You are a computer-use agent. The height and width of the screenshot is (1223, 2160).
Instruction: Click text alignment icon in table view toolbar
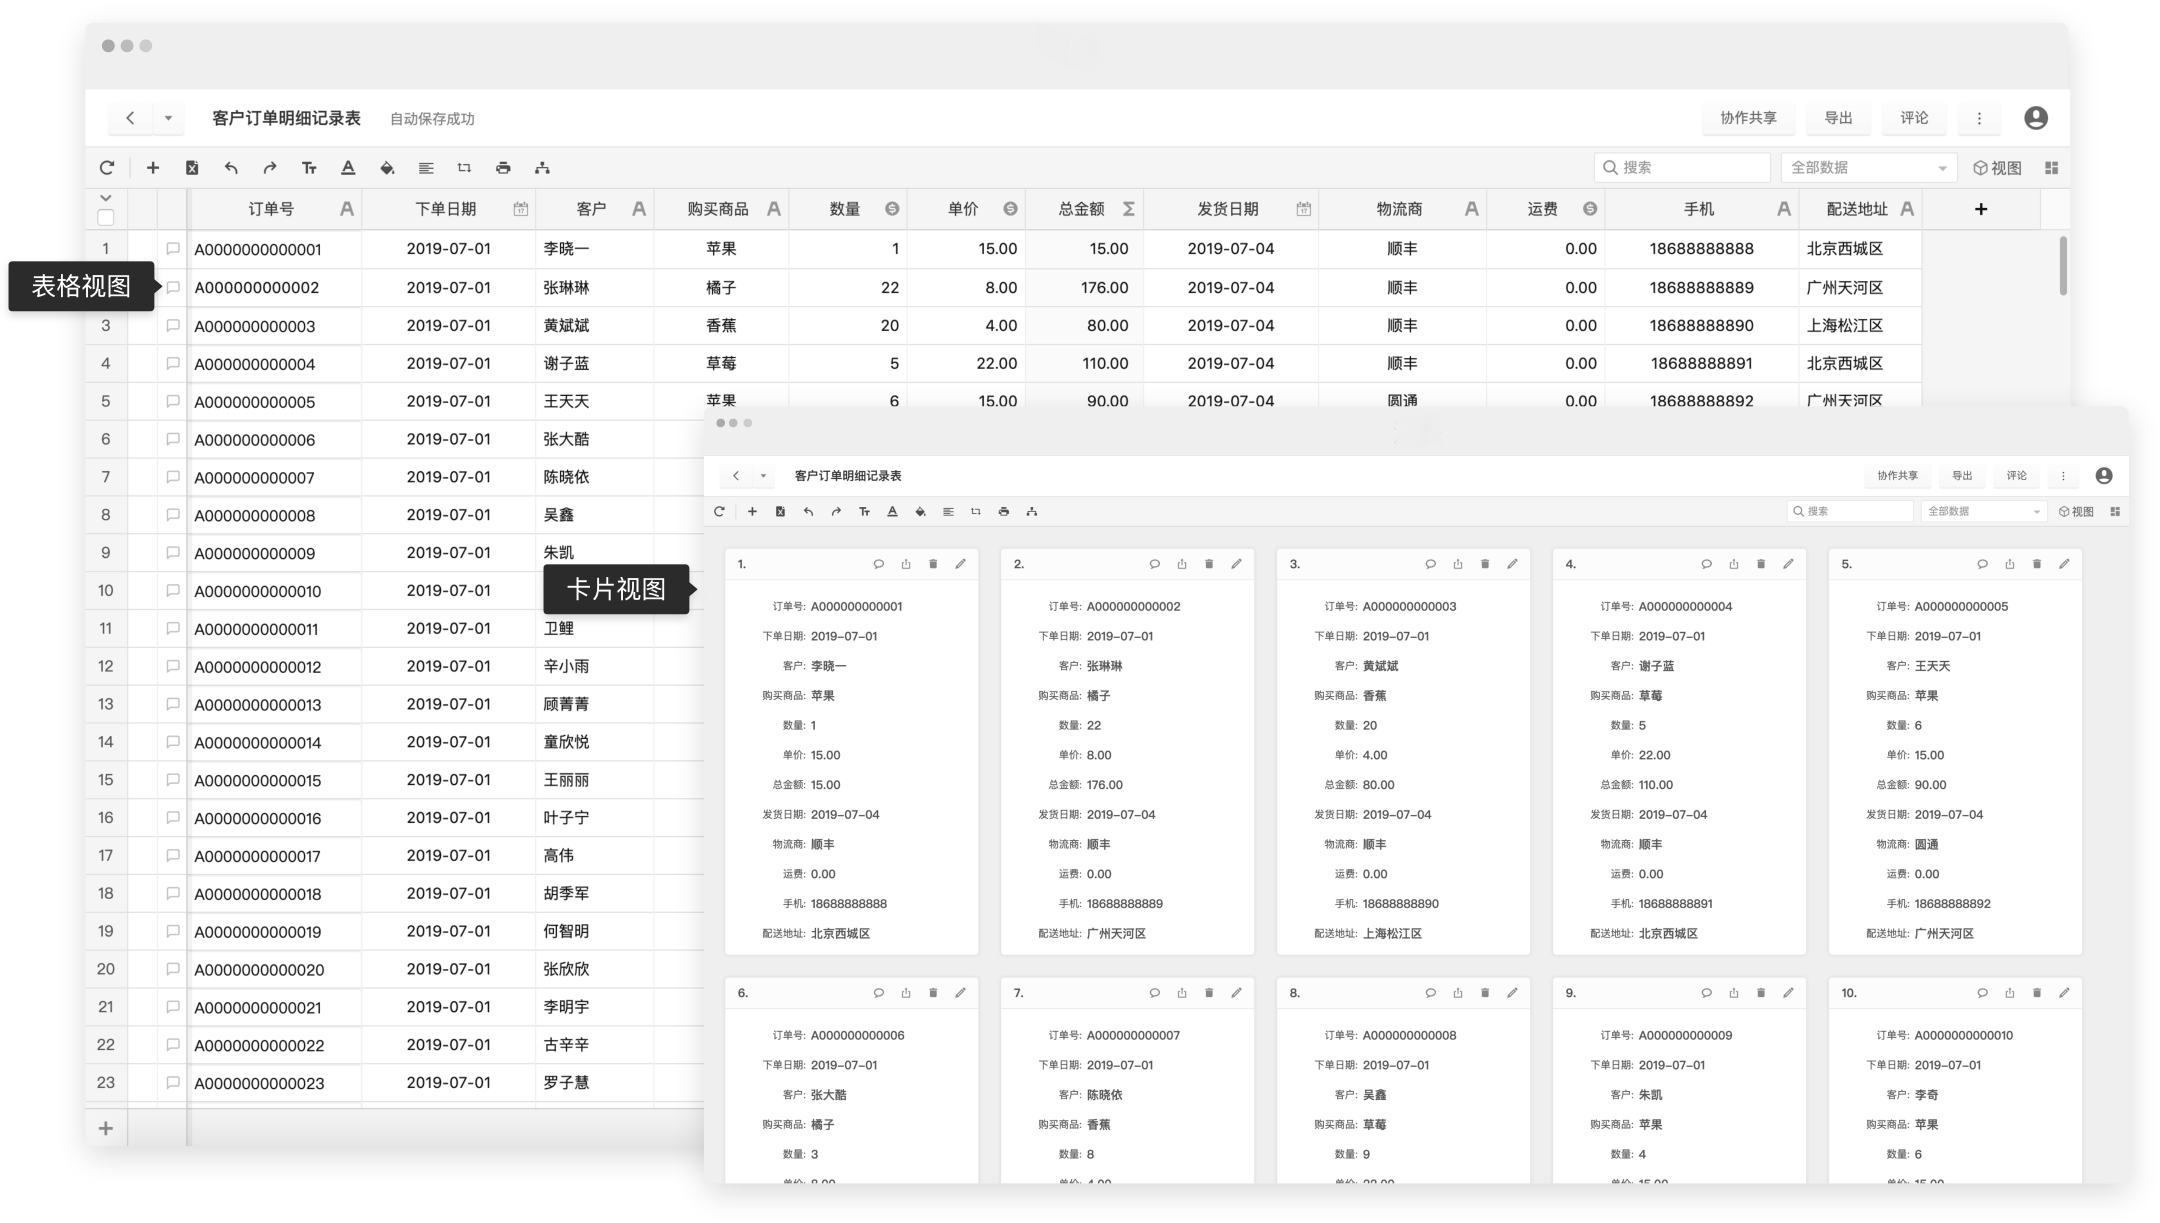tap(426, 168)
